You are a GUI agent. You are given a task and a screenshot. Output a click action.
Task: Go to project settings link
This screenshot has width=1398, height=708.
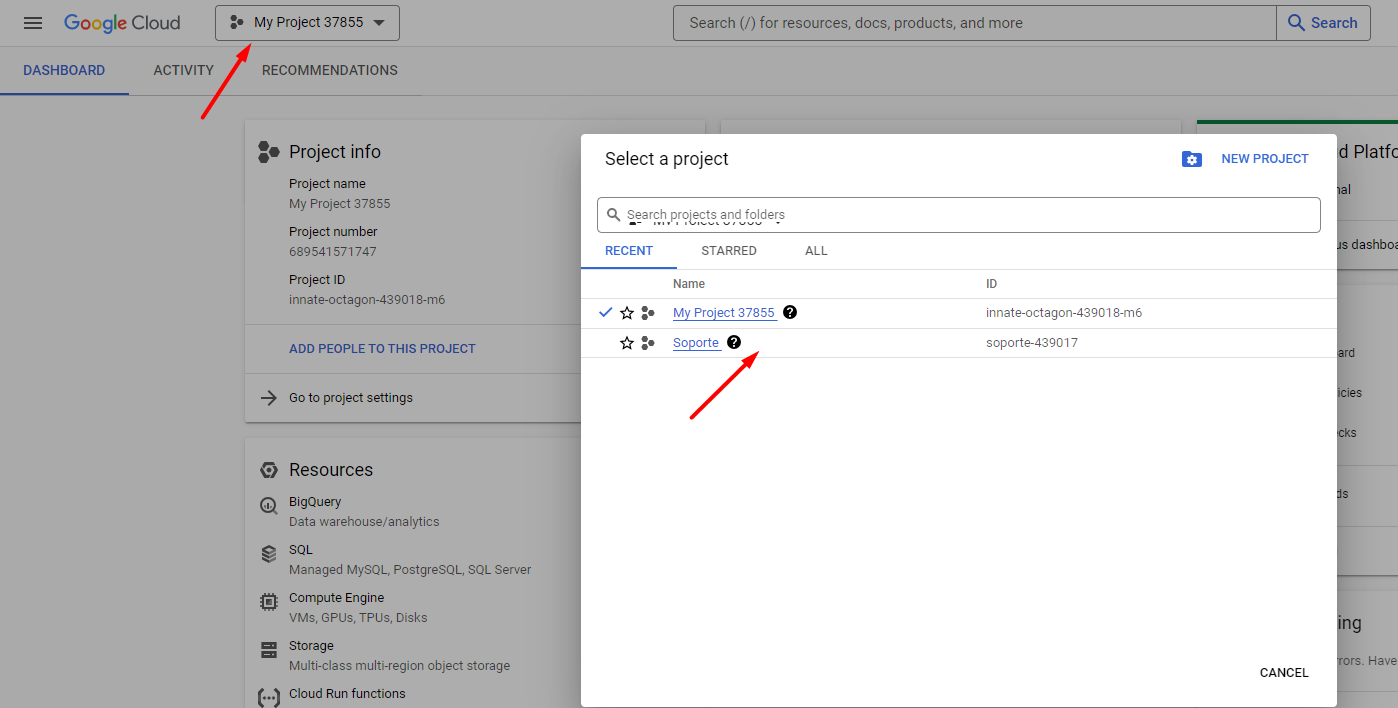click(351, 398)
